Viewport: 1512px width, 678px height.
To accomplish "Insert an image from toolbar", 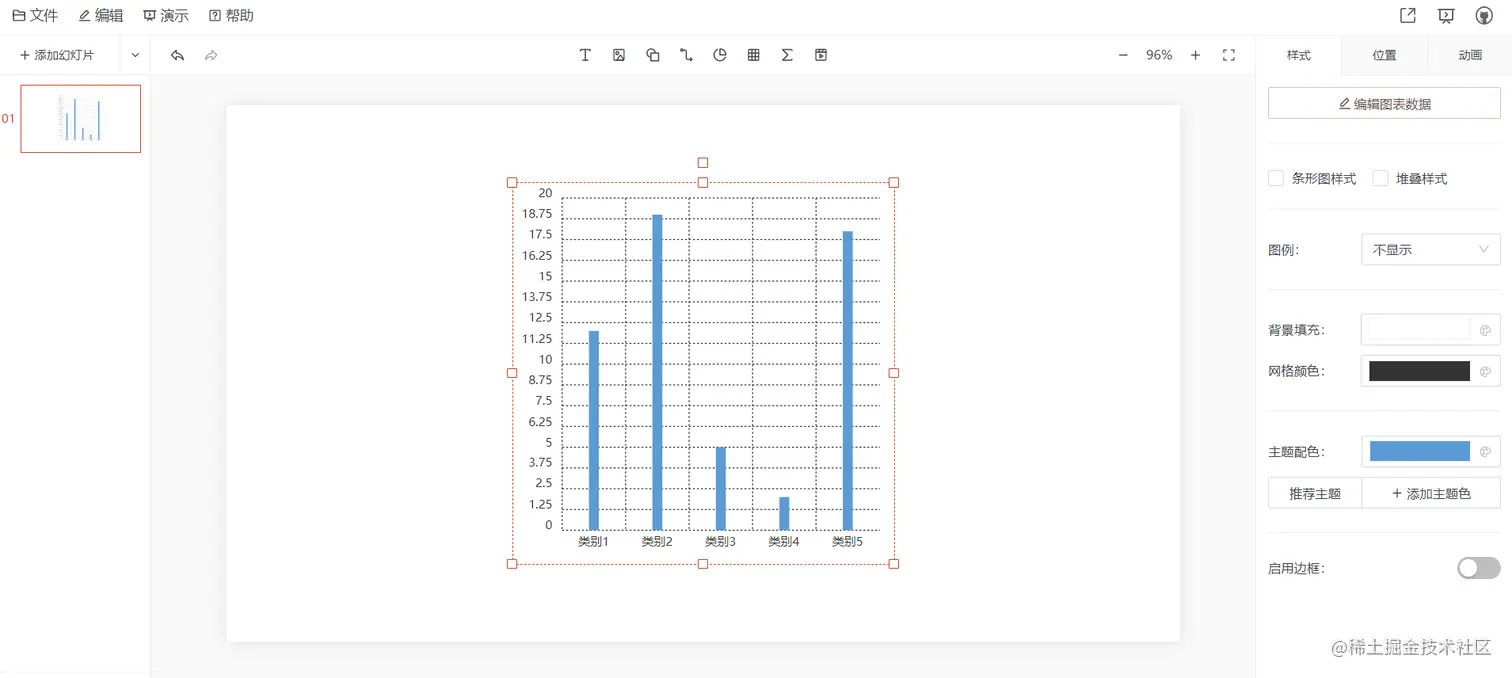I will coord(619,55).
